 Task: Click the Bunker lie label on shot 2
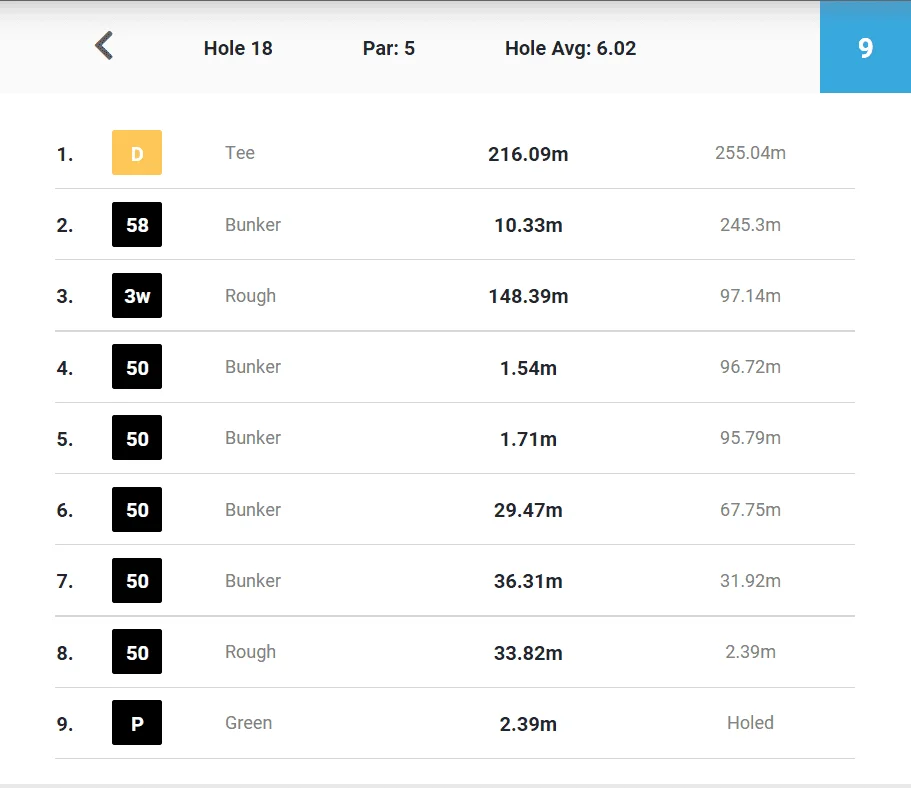coord(253,224)
